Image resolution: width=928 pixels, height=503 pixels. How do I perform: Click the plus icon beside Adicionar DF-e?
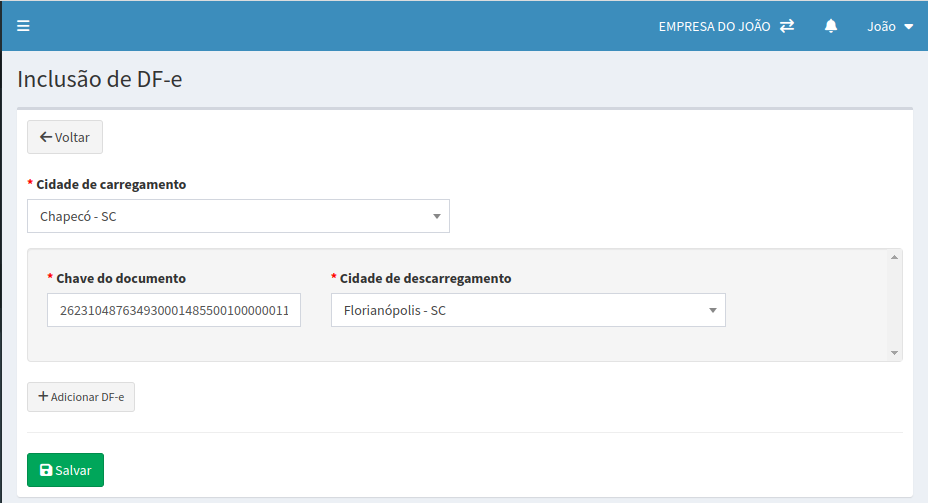point(43,396)
